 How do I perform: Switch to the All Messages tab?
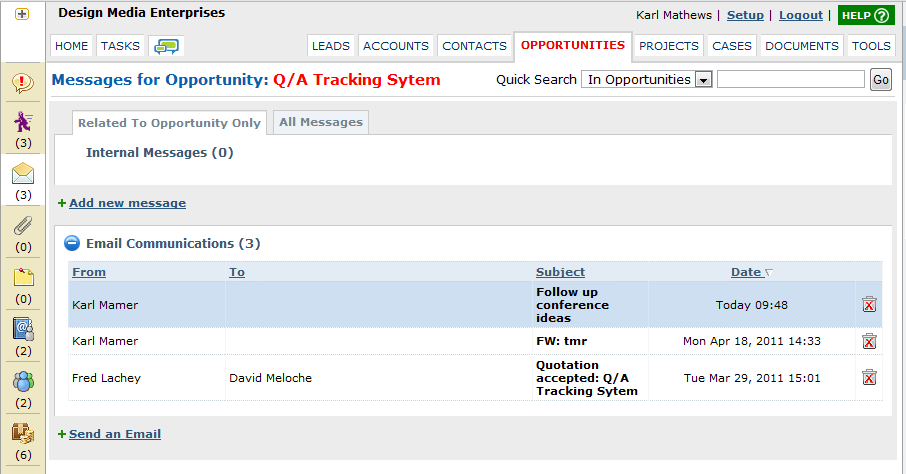[321, 122]
